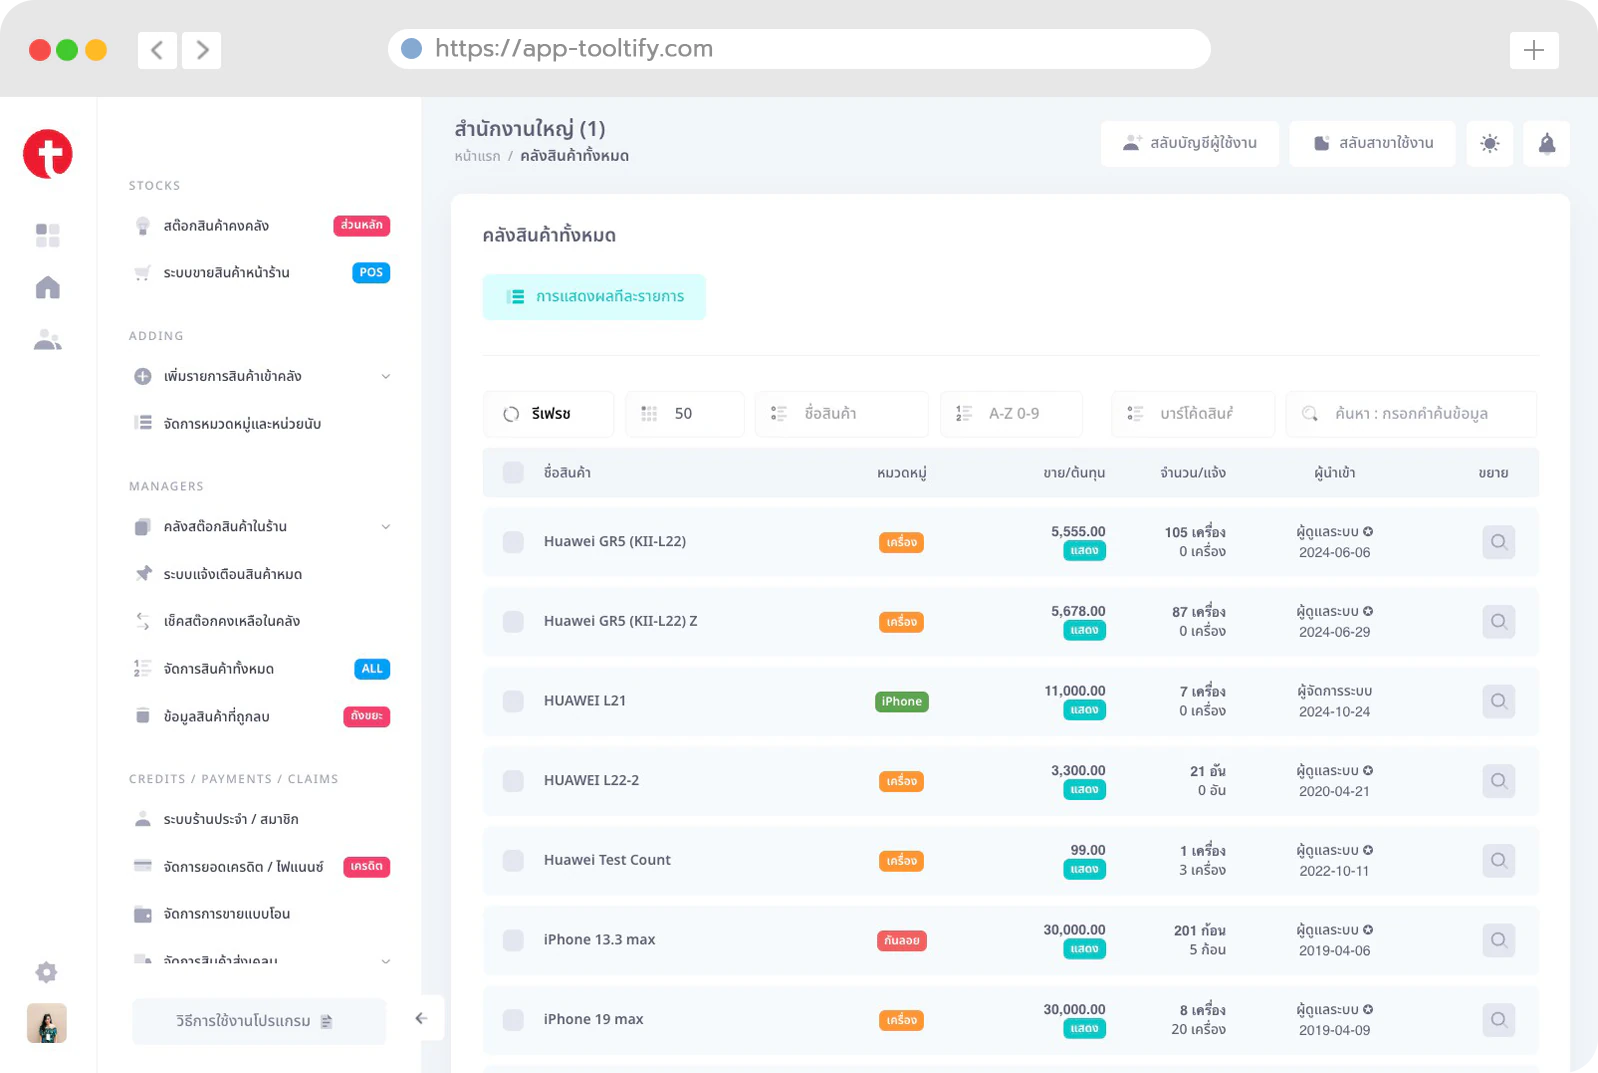Toggle the sun light-mode icon
This screenshot has height=1073, width=1598.
(1490, 144)
